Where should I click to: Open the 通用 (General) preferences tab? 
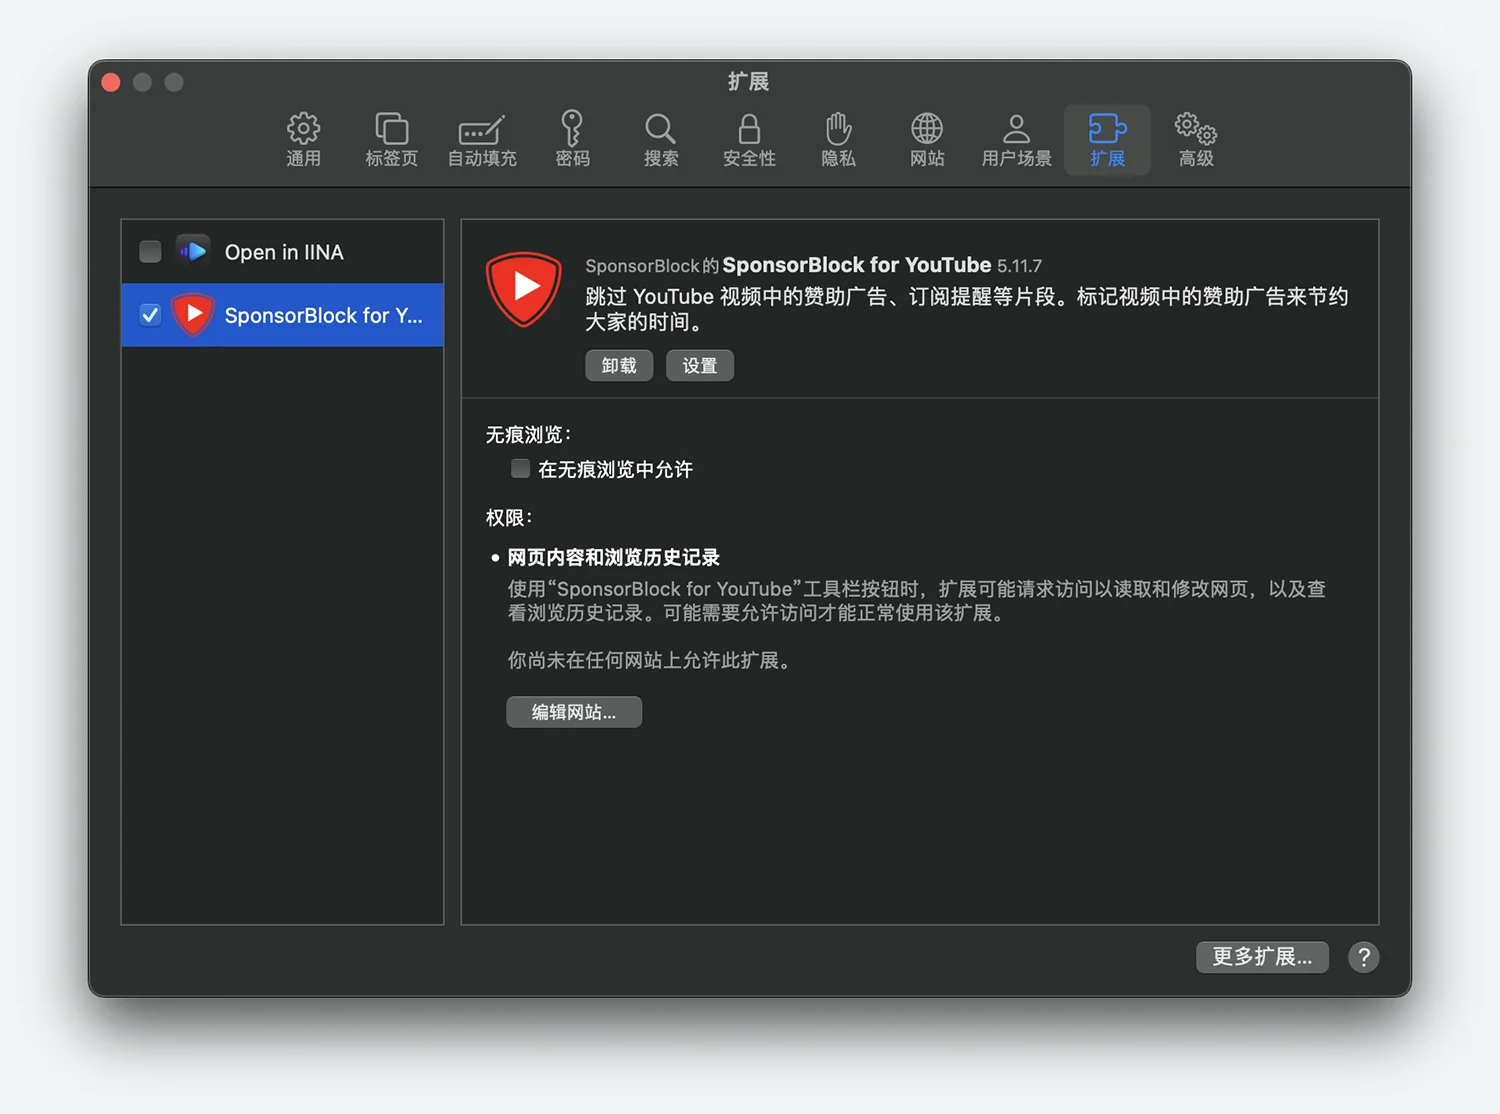click(303, 139)
